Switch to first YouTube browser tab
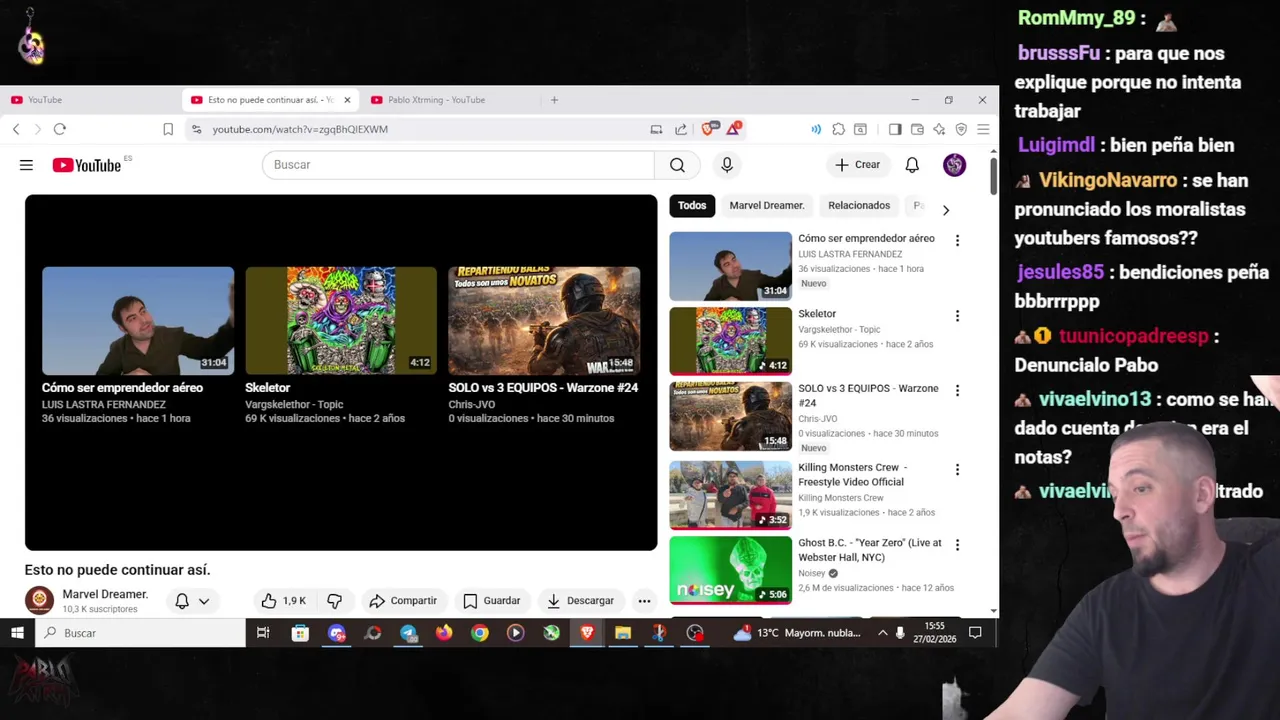The image size is (1280, 720). point(90,100)
